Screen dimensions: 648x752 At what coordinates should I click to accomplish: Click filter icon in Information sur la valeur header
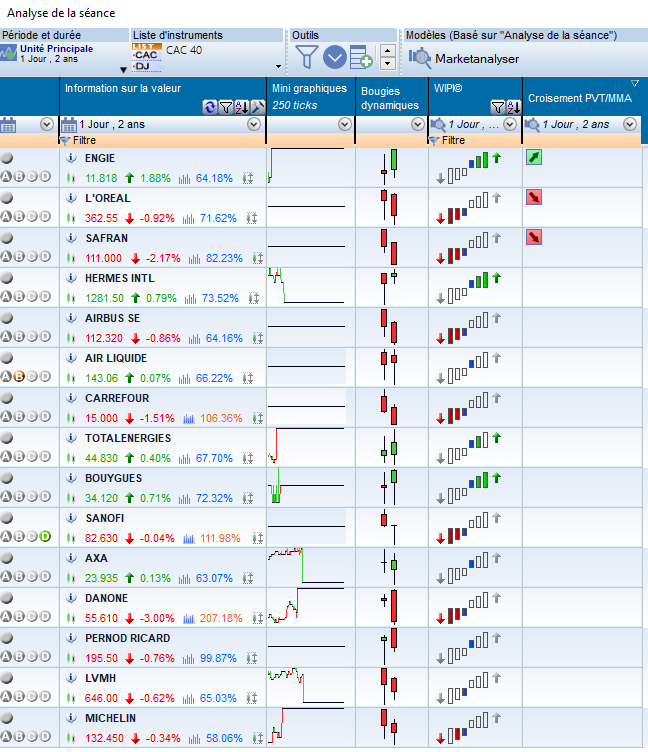[x=225, y=107]
